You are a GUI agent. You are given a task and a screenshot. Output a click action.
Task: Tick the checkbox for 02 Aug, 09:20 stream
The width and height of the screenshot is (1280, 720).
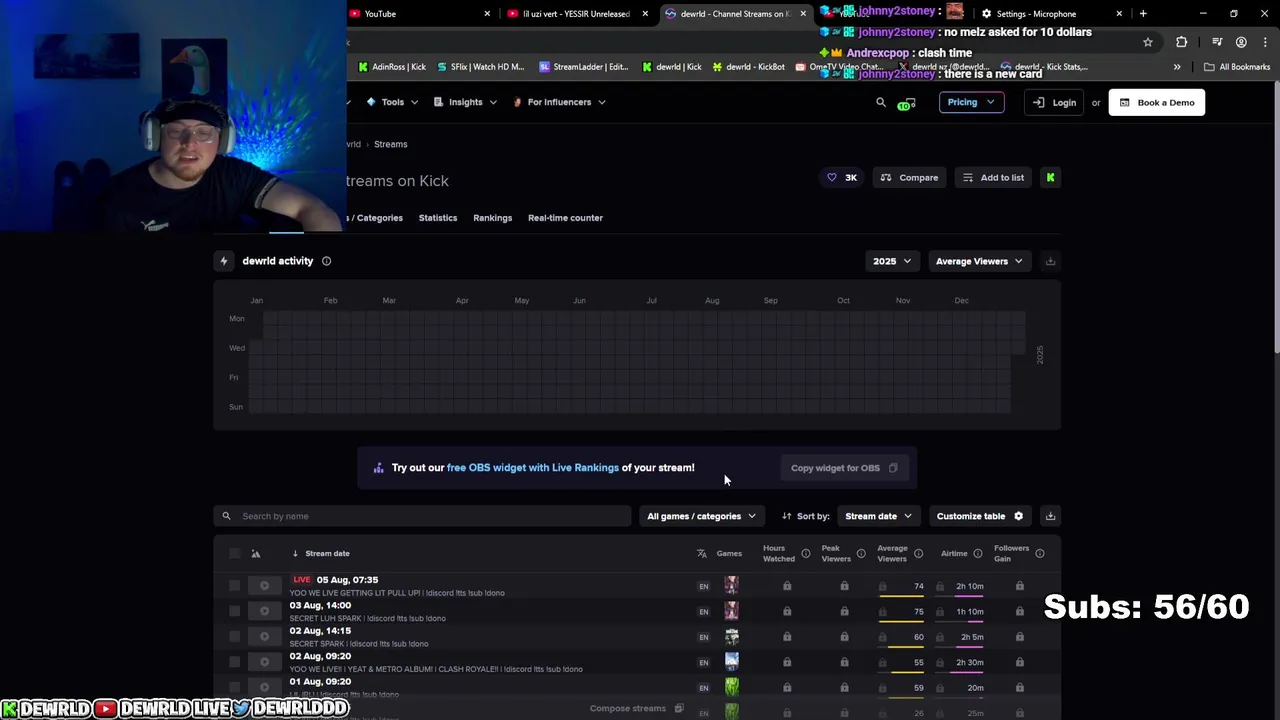click(x=235, y=662)
